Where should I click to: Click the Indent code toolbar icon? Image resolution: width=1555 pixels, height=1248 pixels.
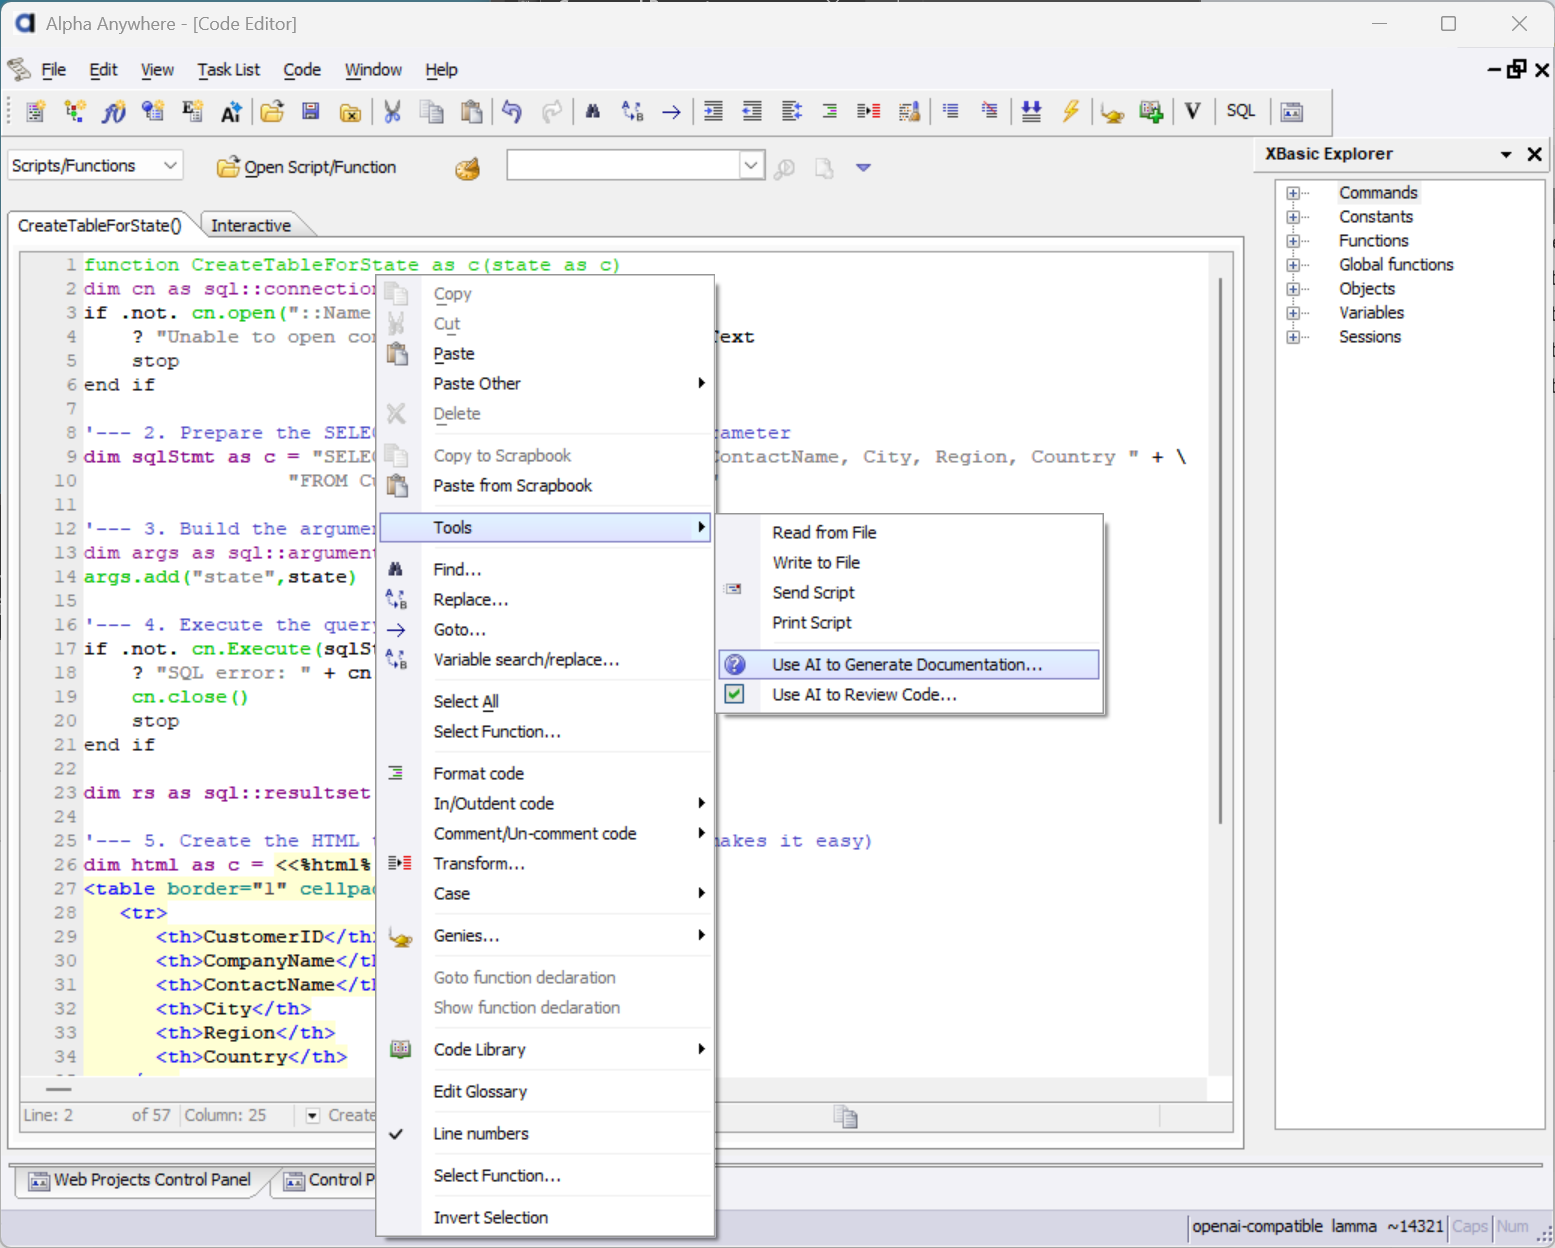coord(713,111)
